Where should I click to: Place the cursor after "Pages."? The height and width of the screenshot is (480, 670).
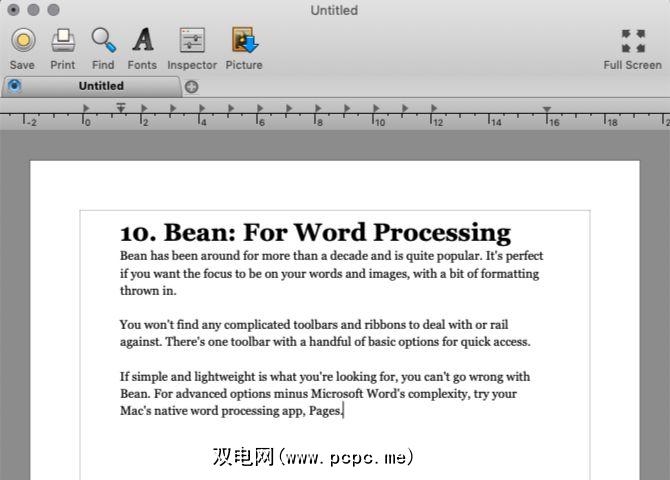point(343,411)
